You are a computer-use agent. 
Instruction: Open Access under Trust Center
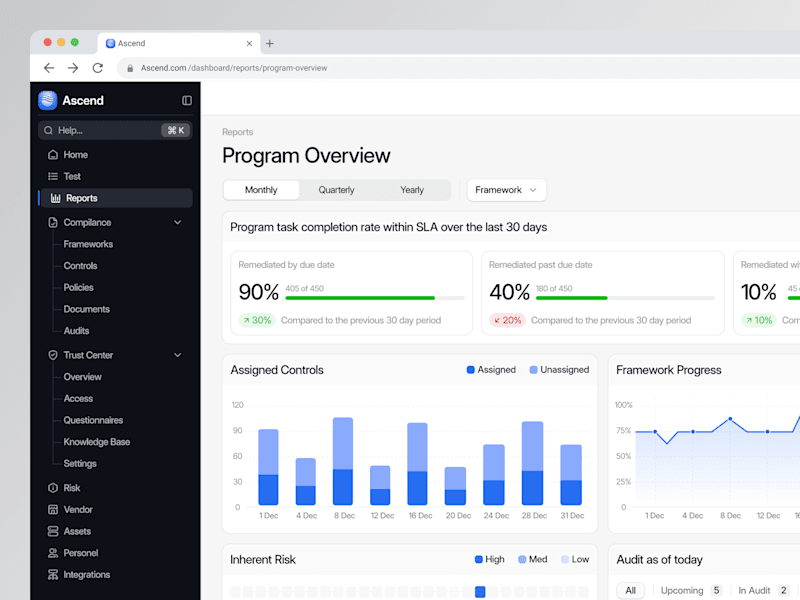pyautogui.click(x=78, y=398)
